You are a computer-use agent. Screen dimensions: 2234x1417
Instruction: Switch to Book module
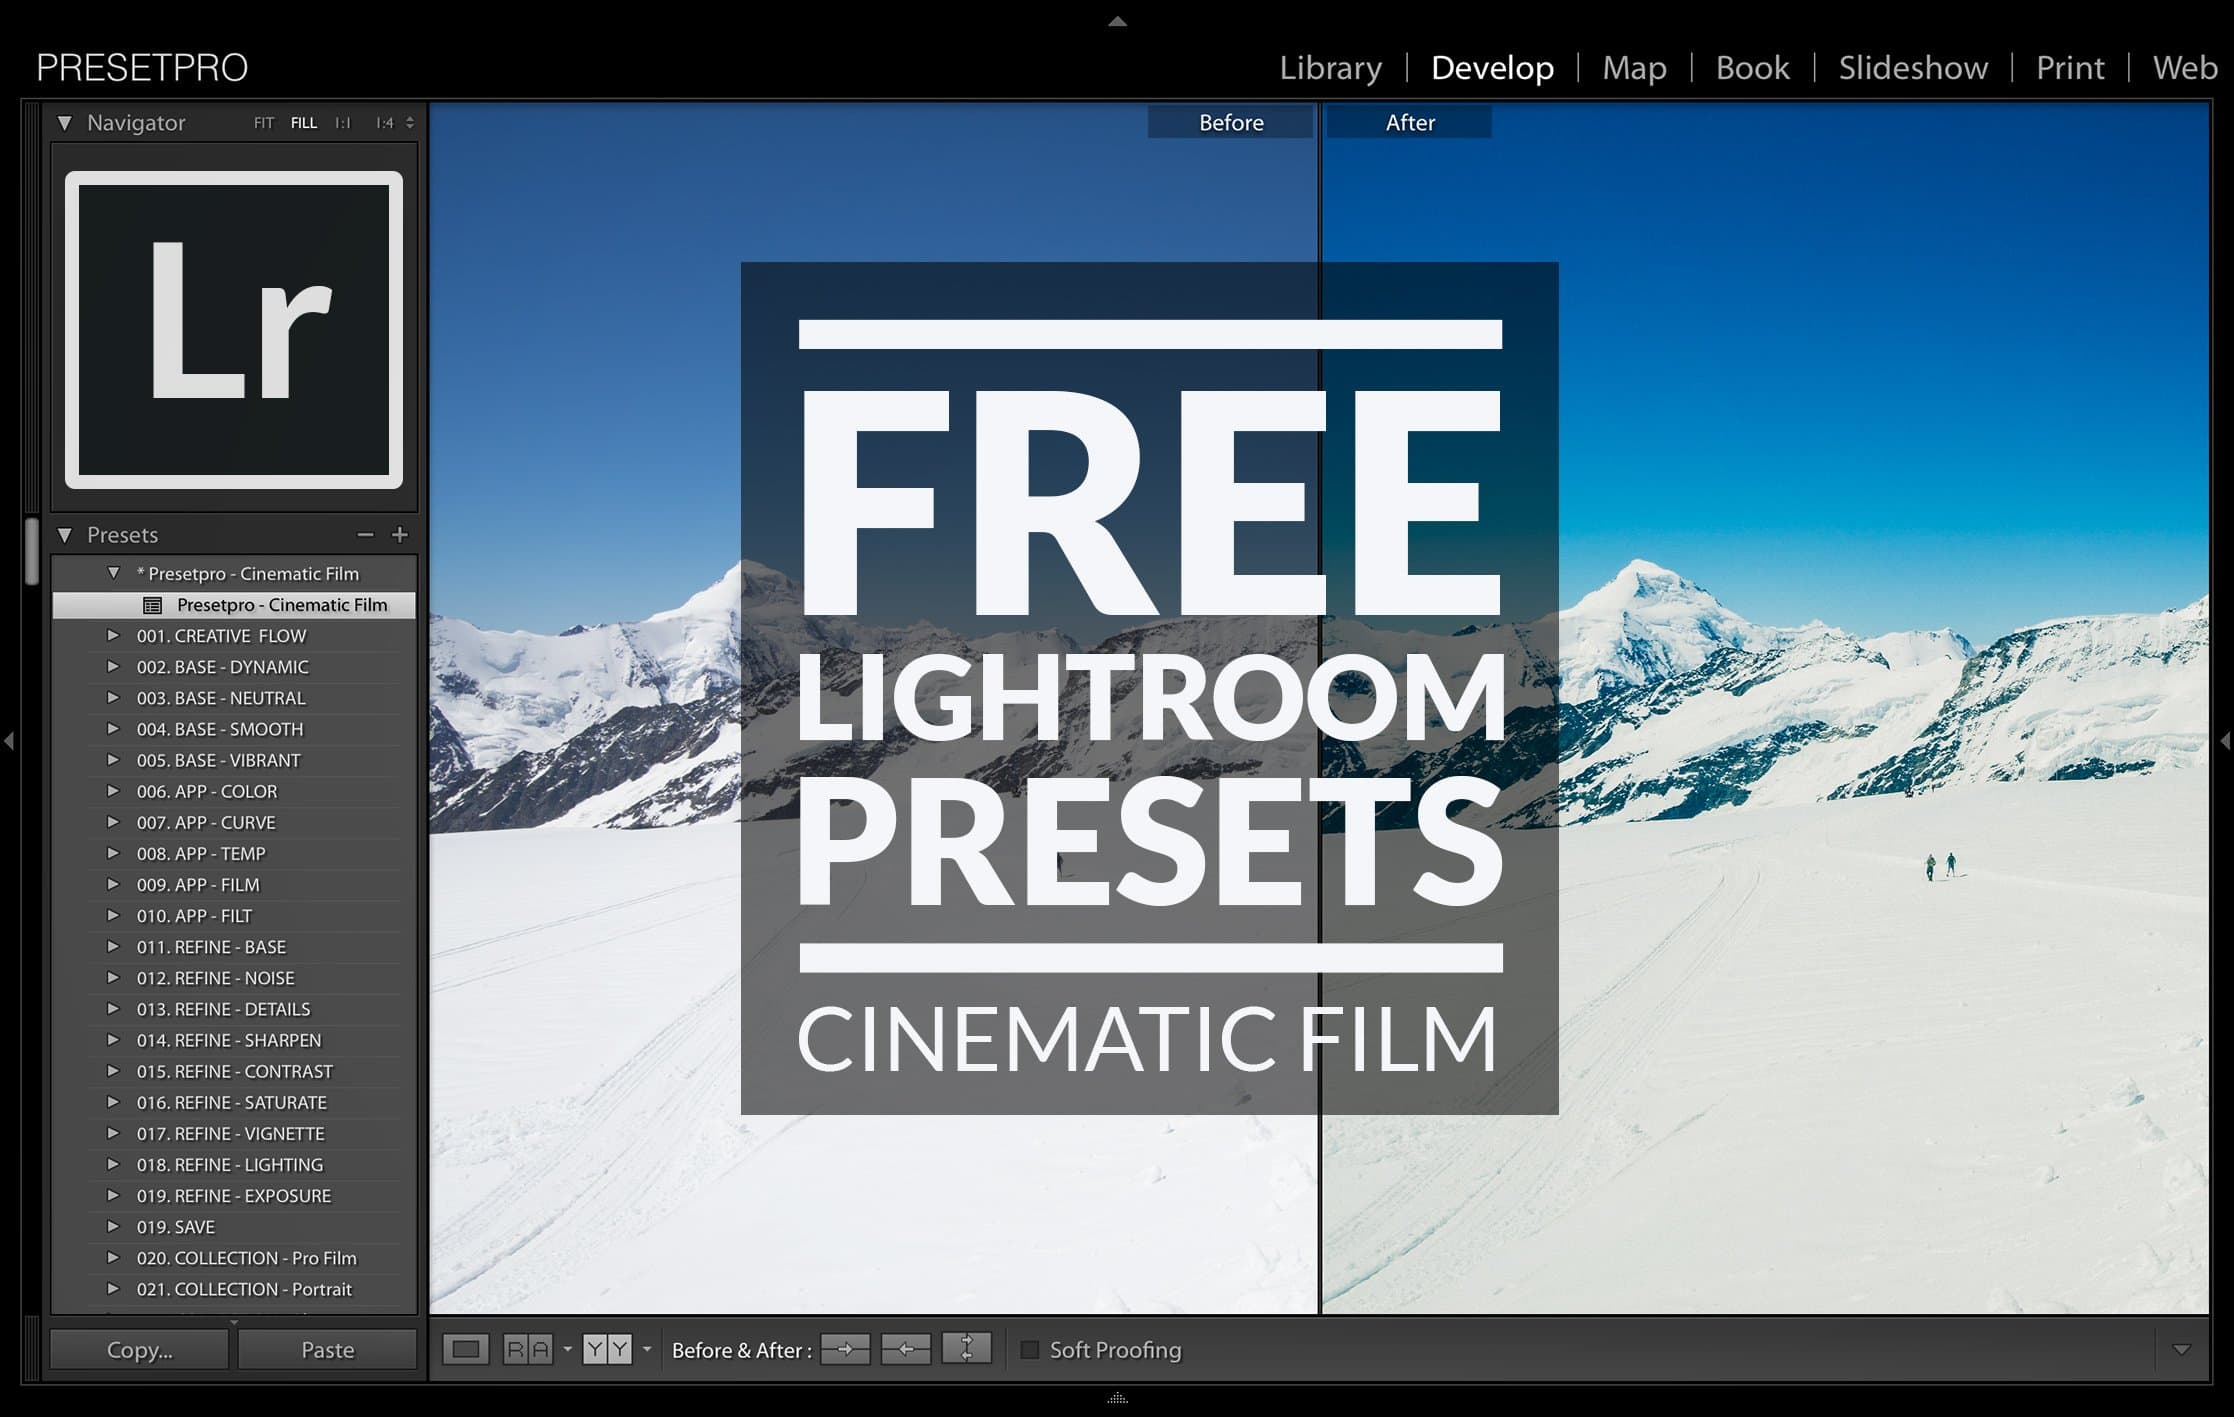[1752, 68]
